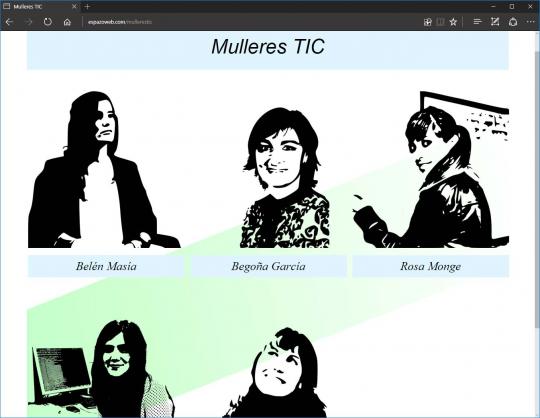
Task: Click the Mulleres TIC page heading
Action: click(x=268, y=46)
